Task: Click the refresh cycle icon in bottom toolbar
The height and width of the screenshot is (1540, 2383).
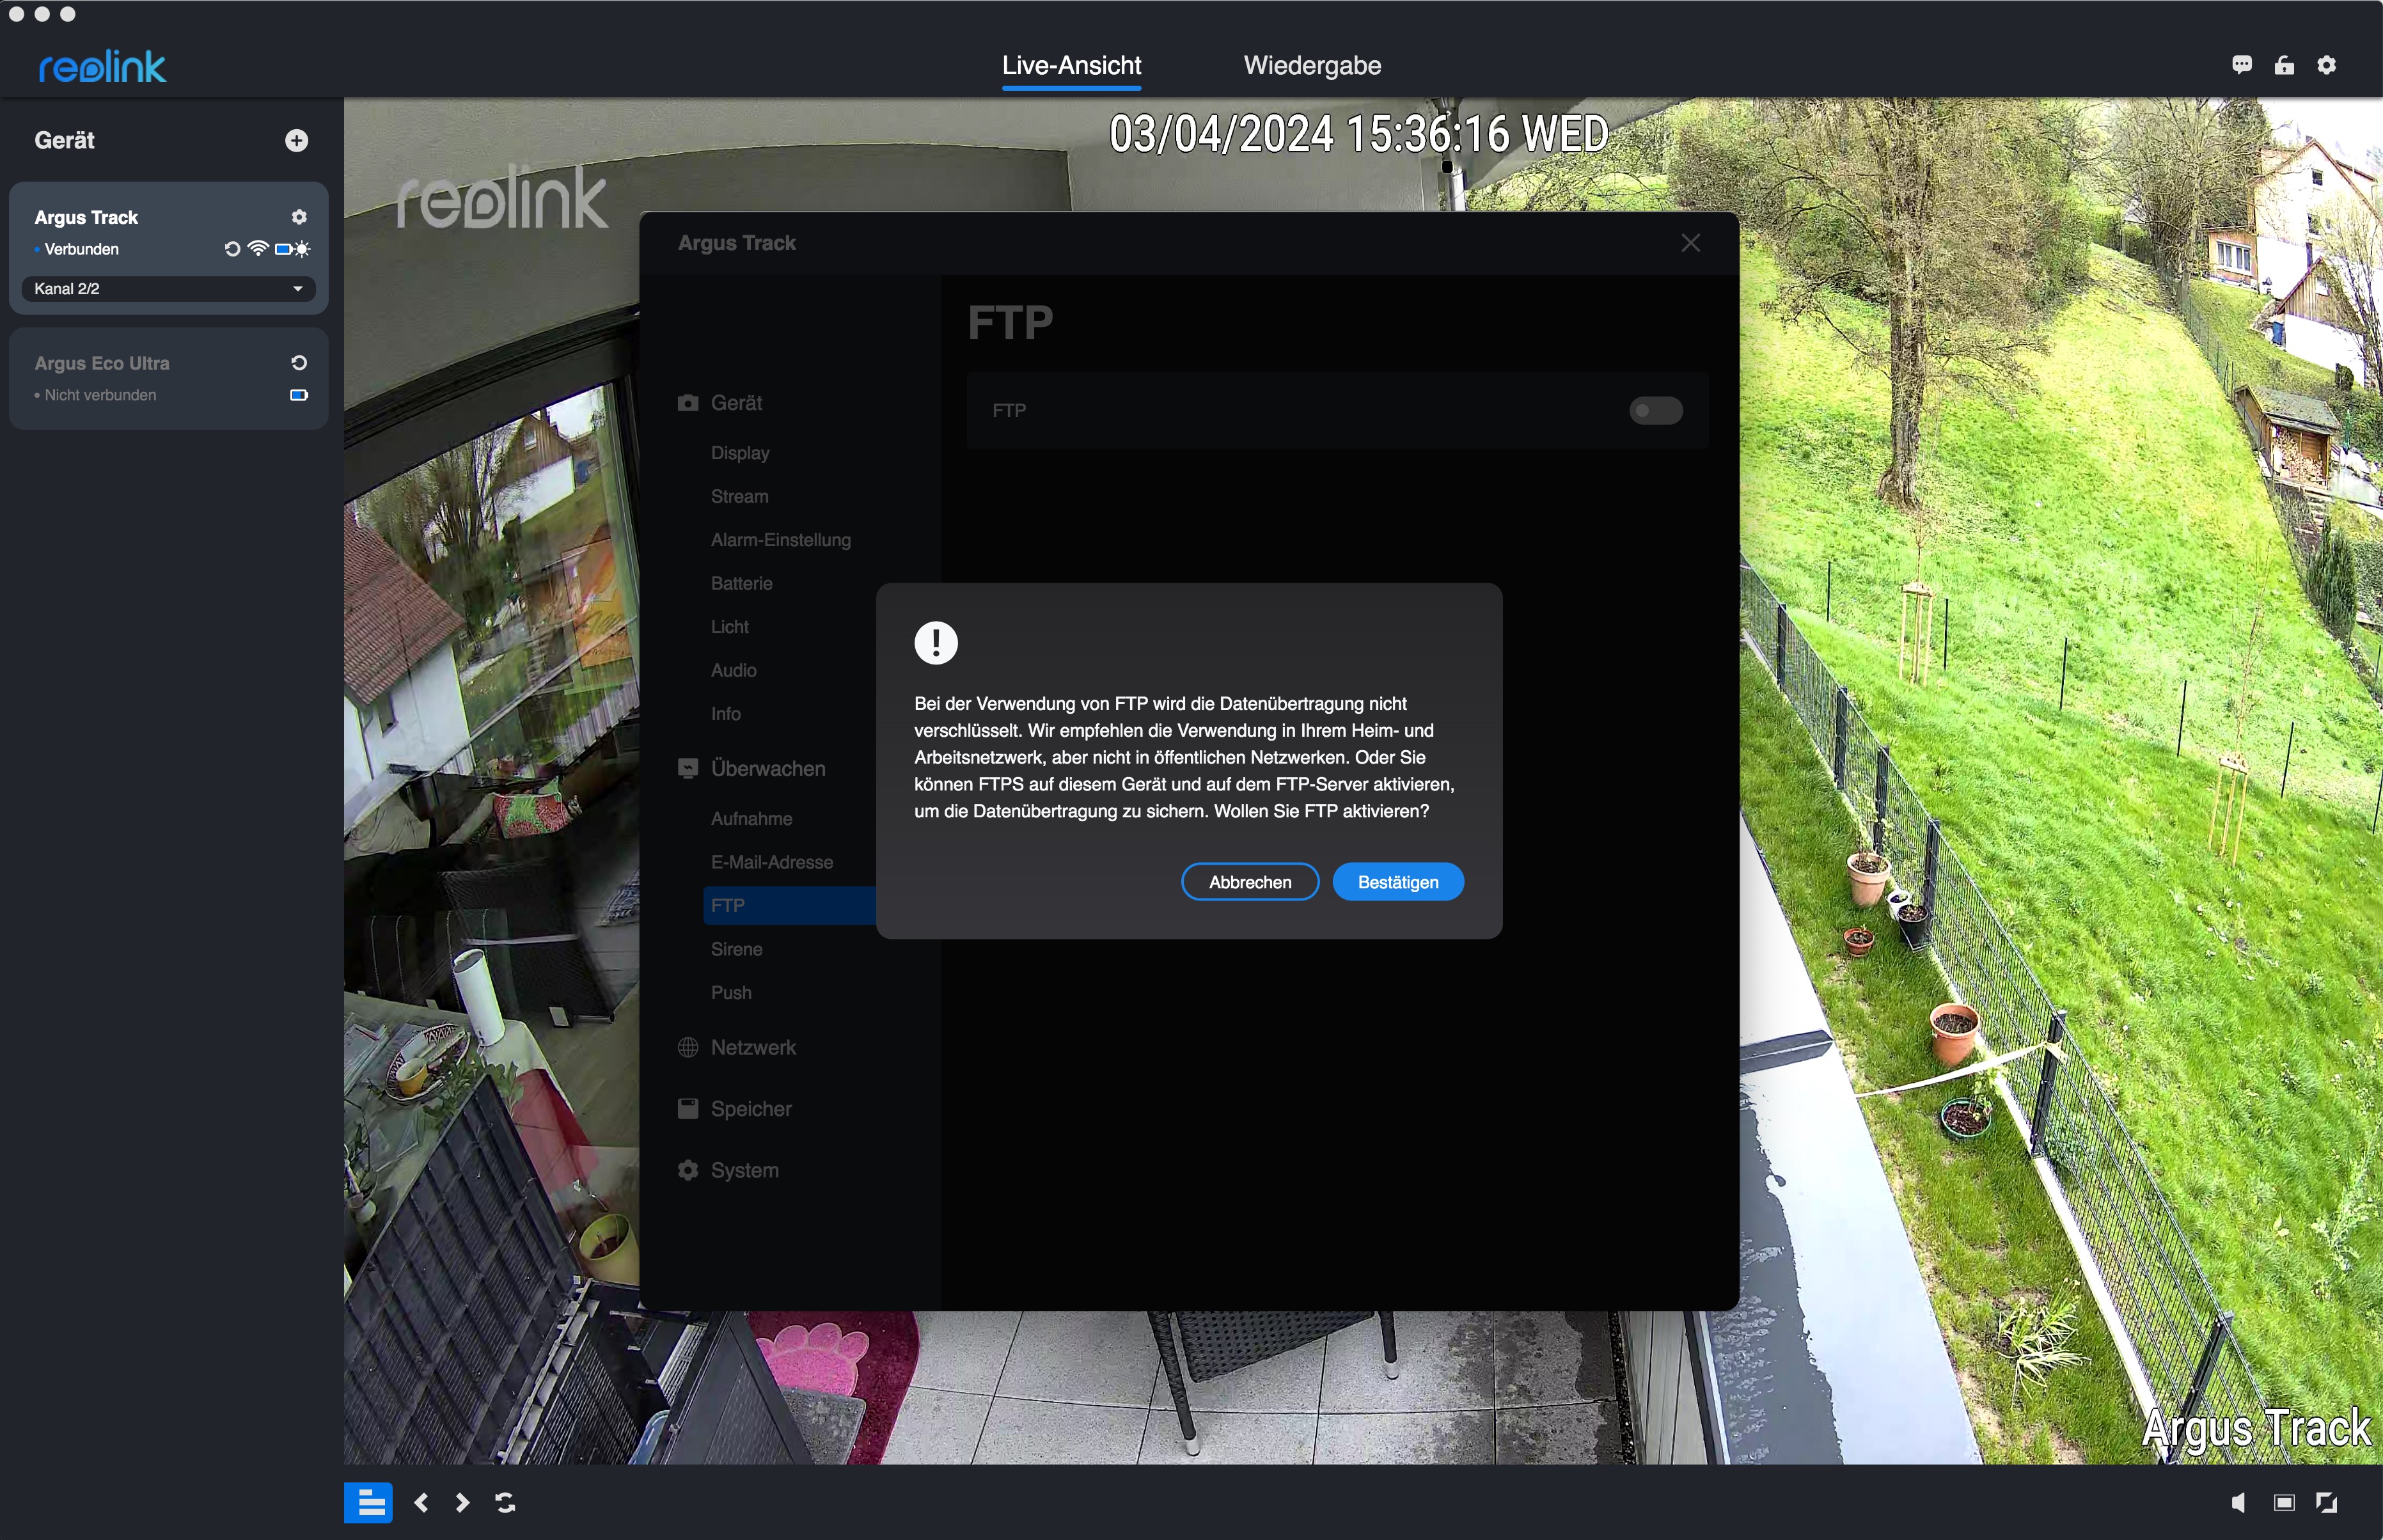Action: 505,1502
